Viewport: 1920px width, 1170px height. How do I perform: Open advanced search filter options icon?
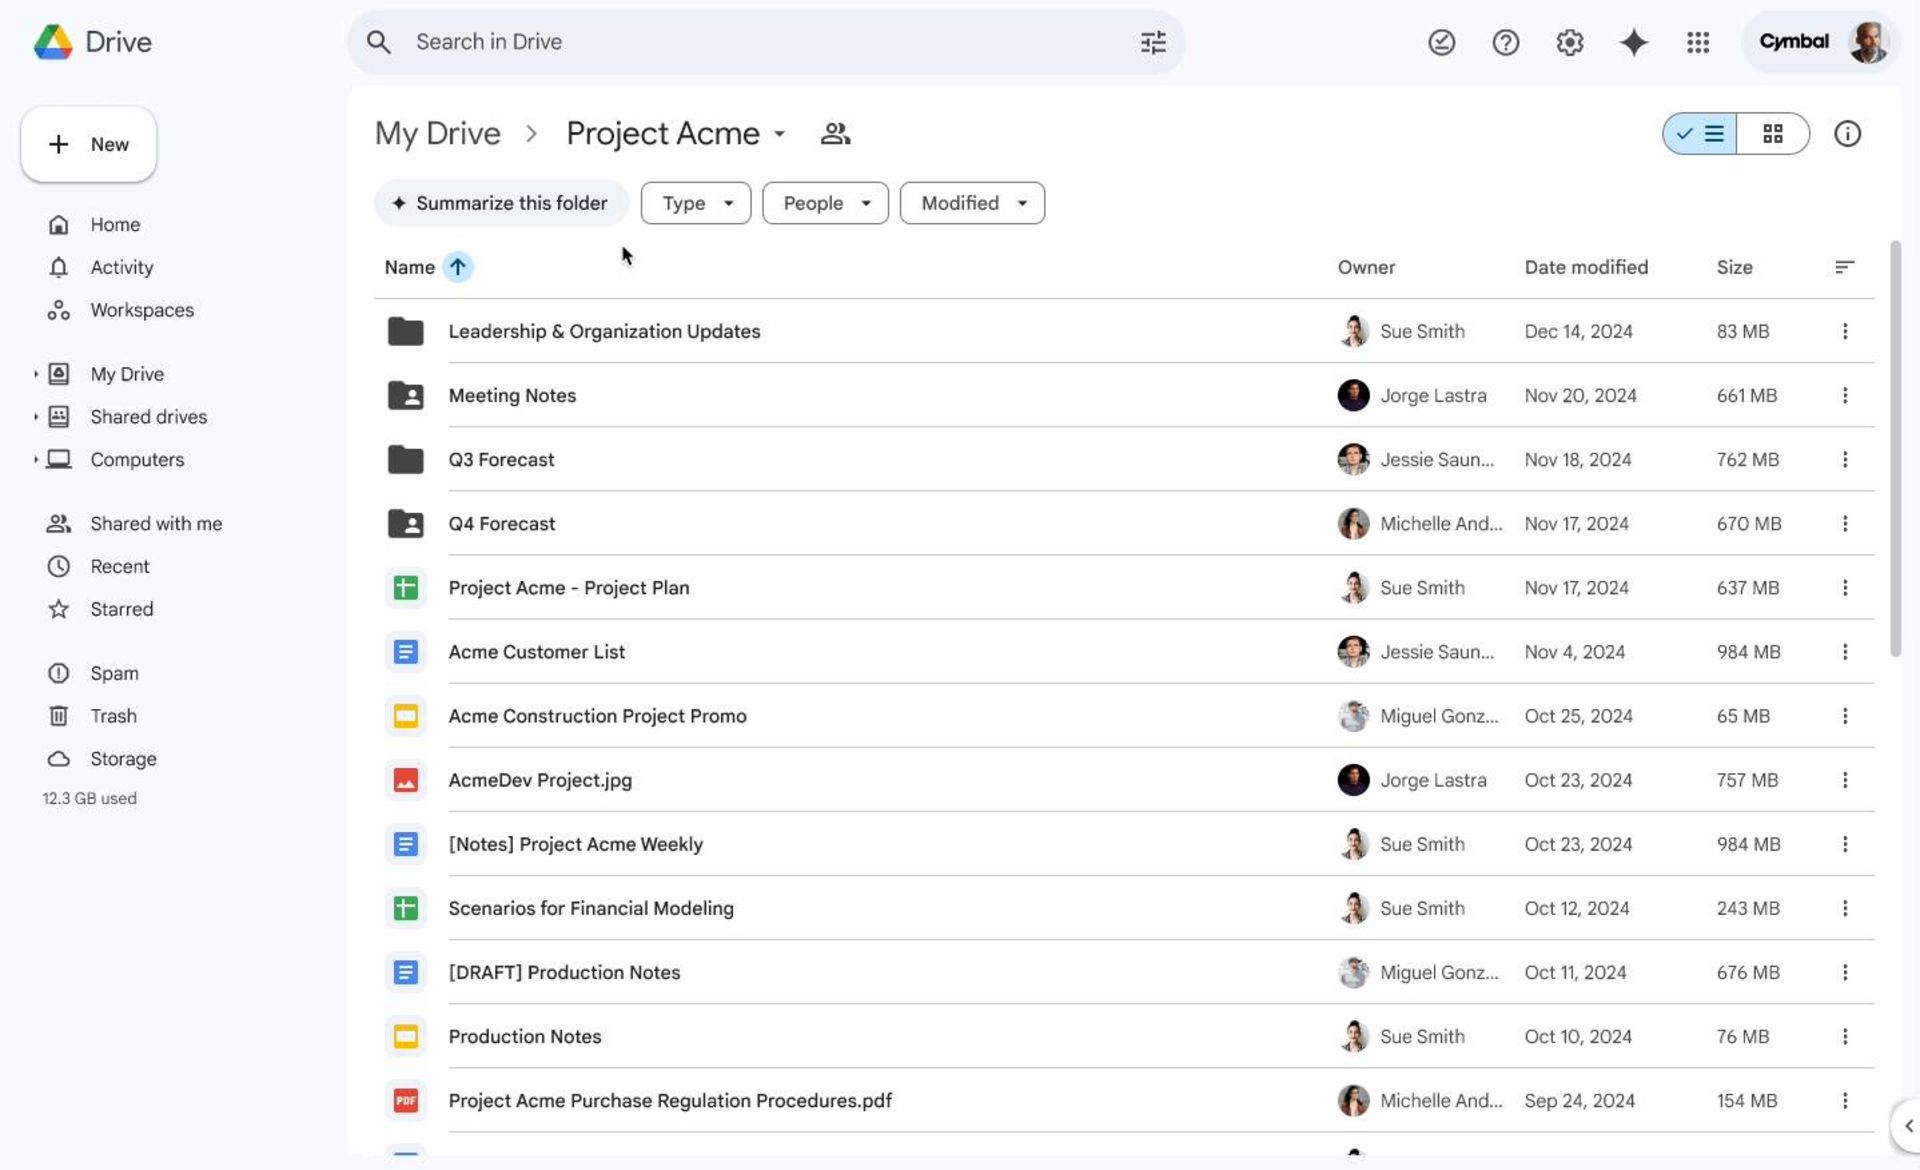pyautogui.click(x=1153, y=42)
